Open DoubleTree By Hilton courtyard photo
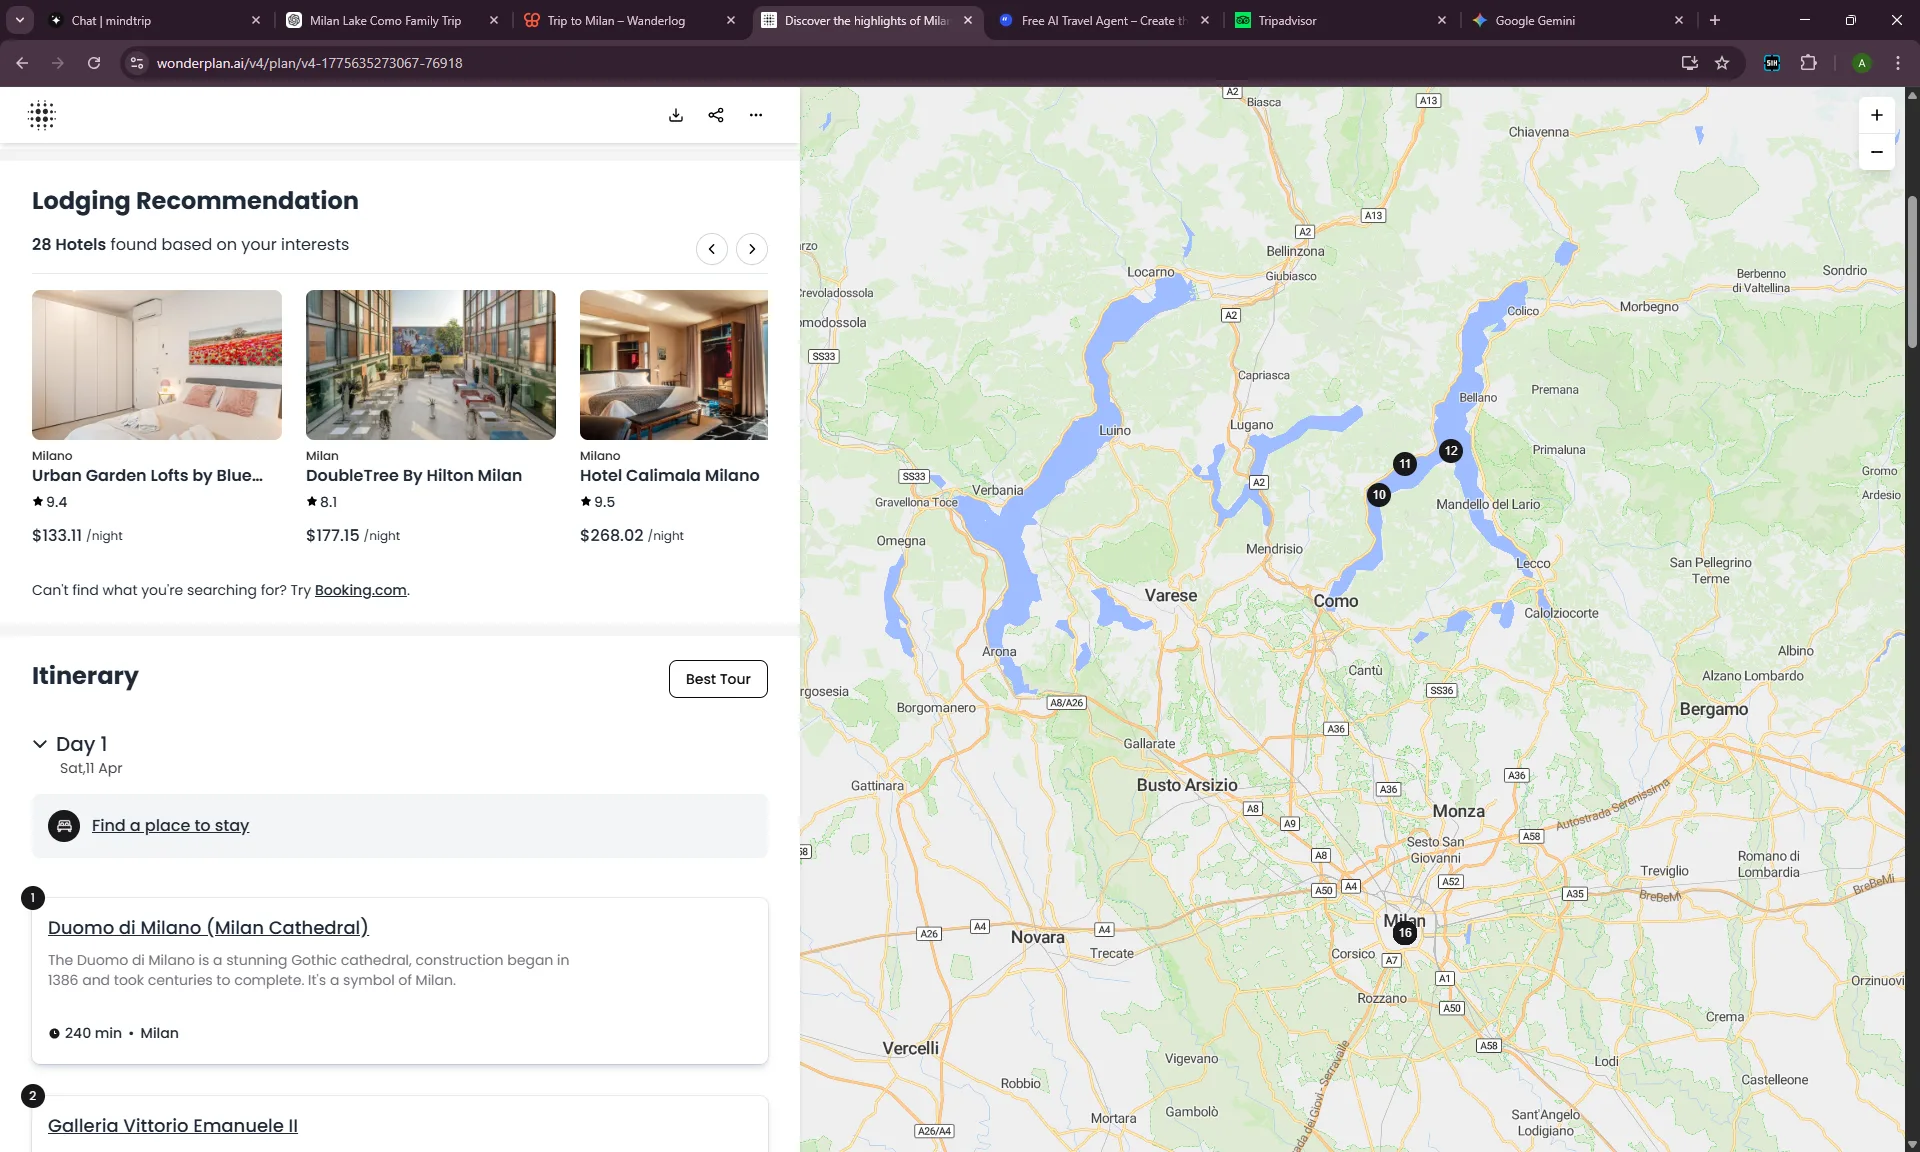Viewport: 1920px width, 1152px height. (431, 365)
